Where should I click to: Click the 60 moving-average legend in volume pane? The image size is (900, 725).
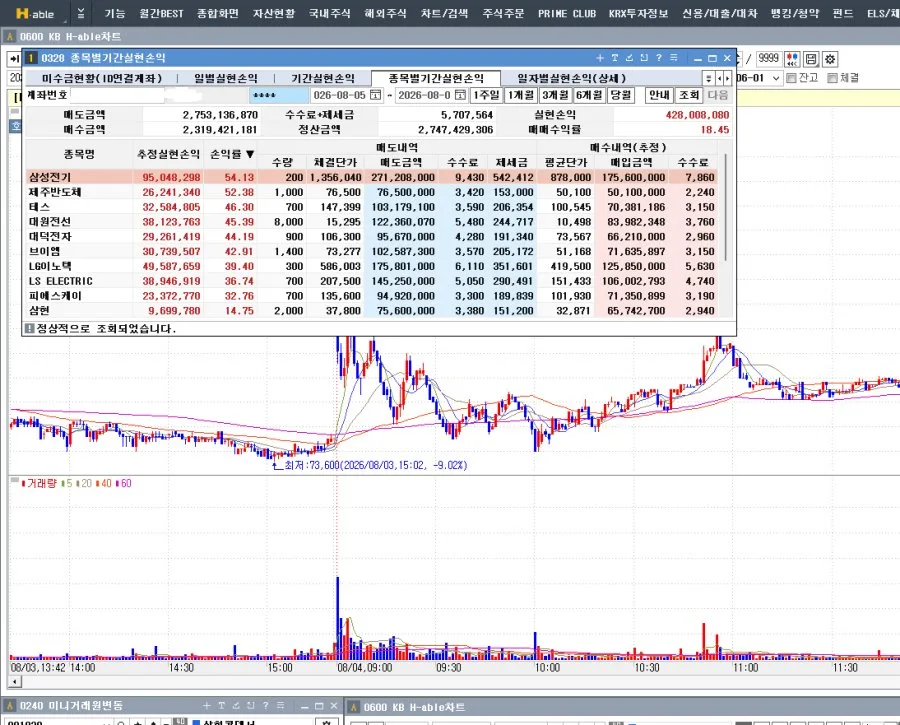[126, 483]
